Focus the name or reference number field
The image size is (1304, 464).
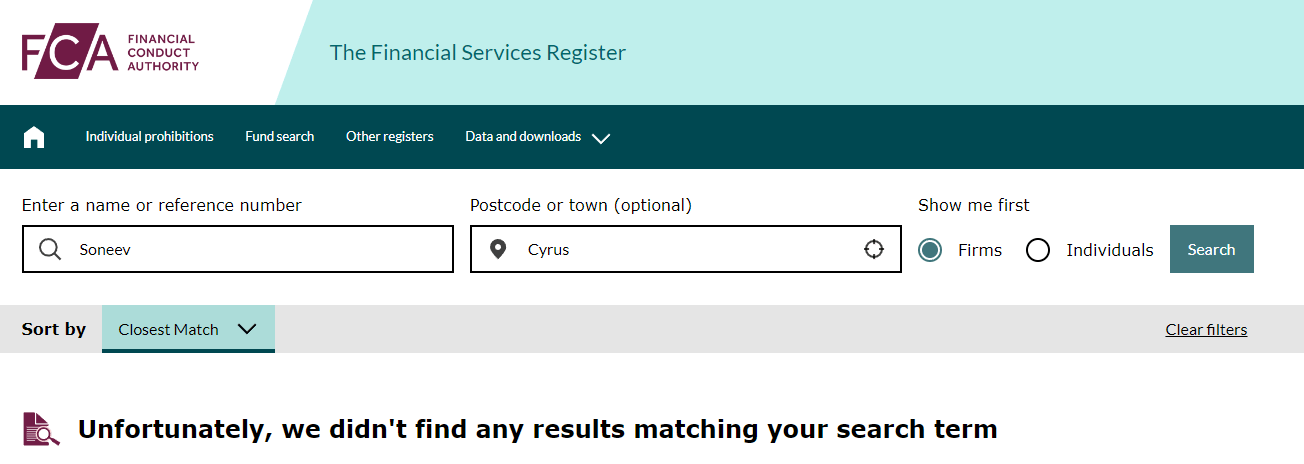pyautogui.click(x=238, y=249)
